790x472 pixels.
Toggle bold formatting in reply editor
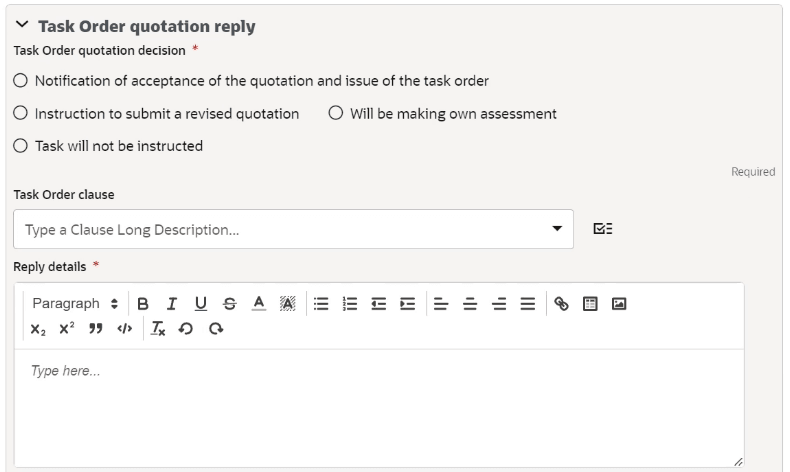pyautogui.click(x=143, y=304)
